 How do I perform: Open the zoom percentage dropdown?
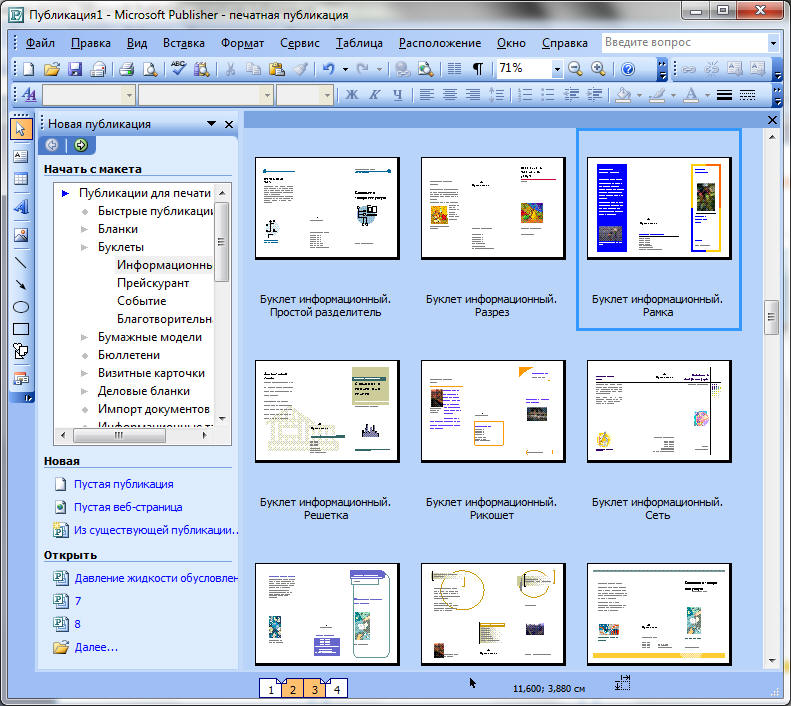coord(557,69)
